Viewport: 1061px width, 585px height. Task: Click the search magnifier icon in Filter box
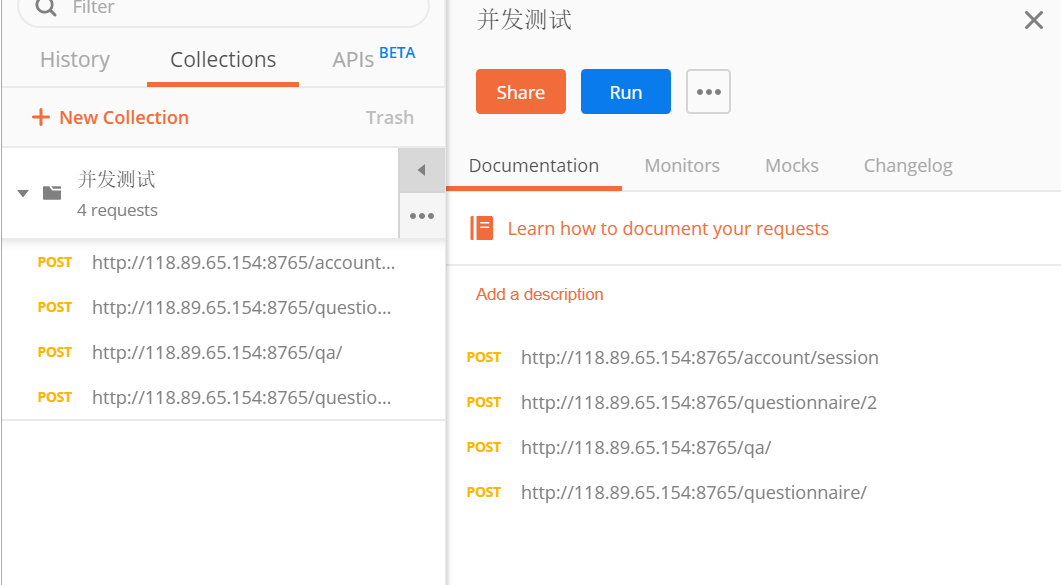[46, 7]
